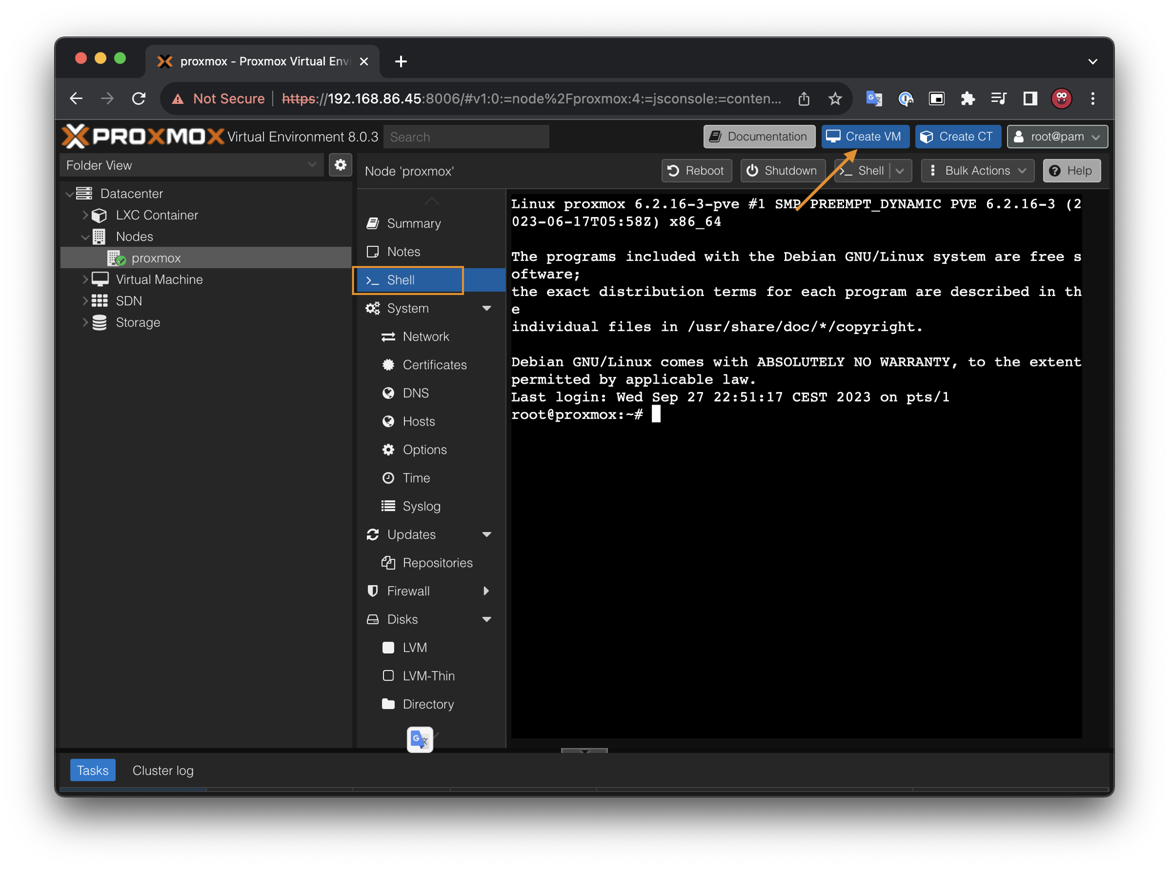Click the Google Translate floating icon
This screenshot has width=1169, height=869.
coord(420,739)
